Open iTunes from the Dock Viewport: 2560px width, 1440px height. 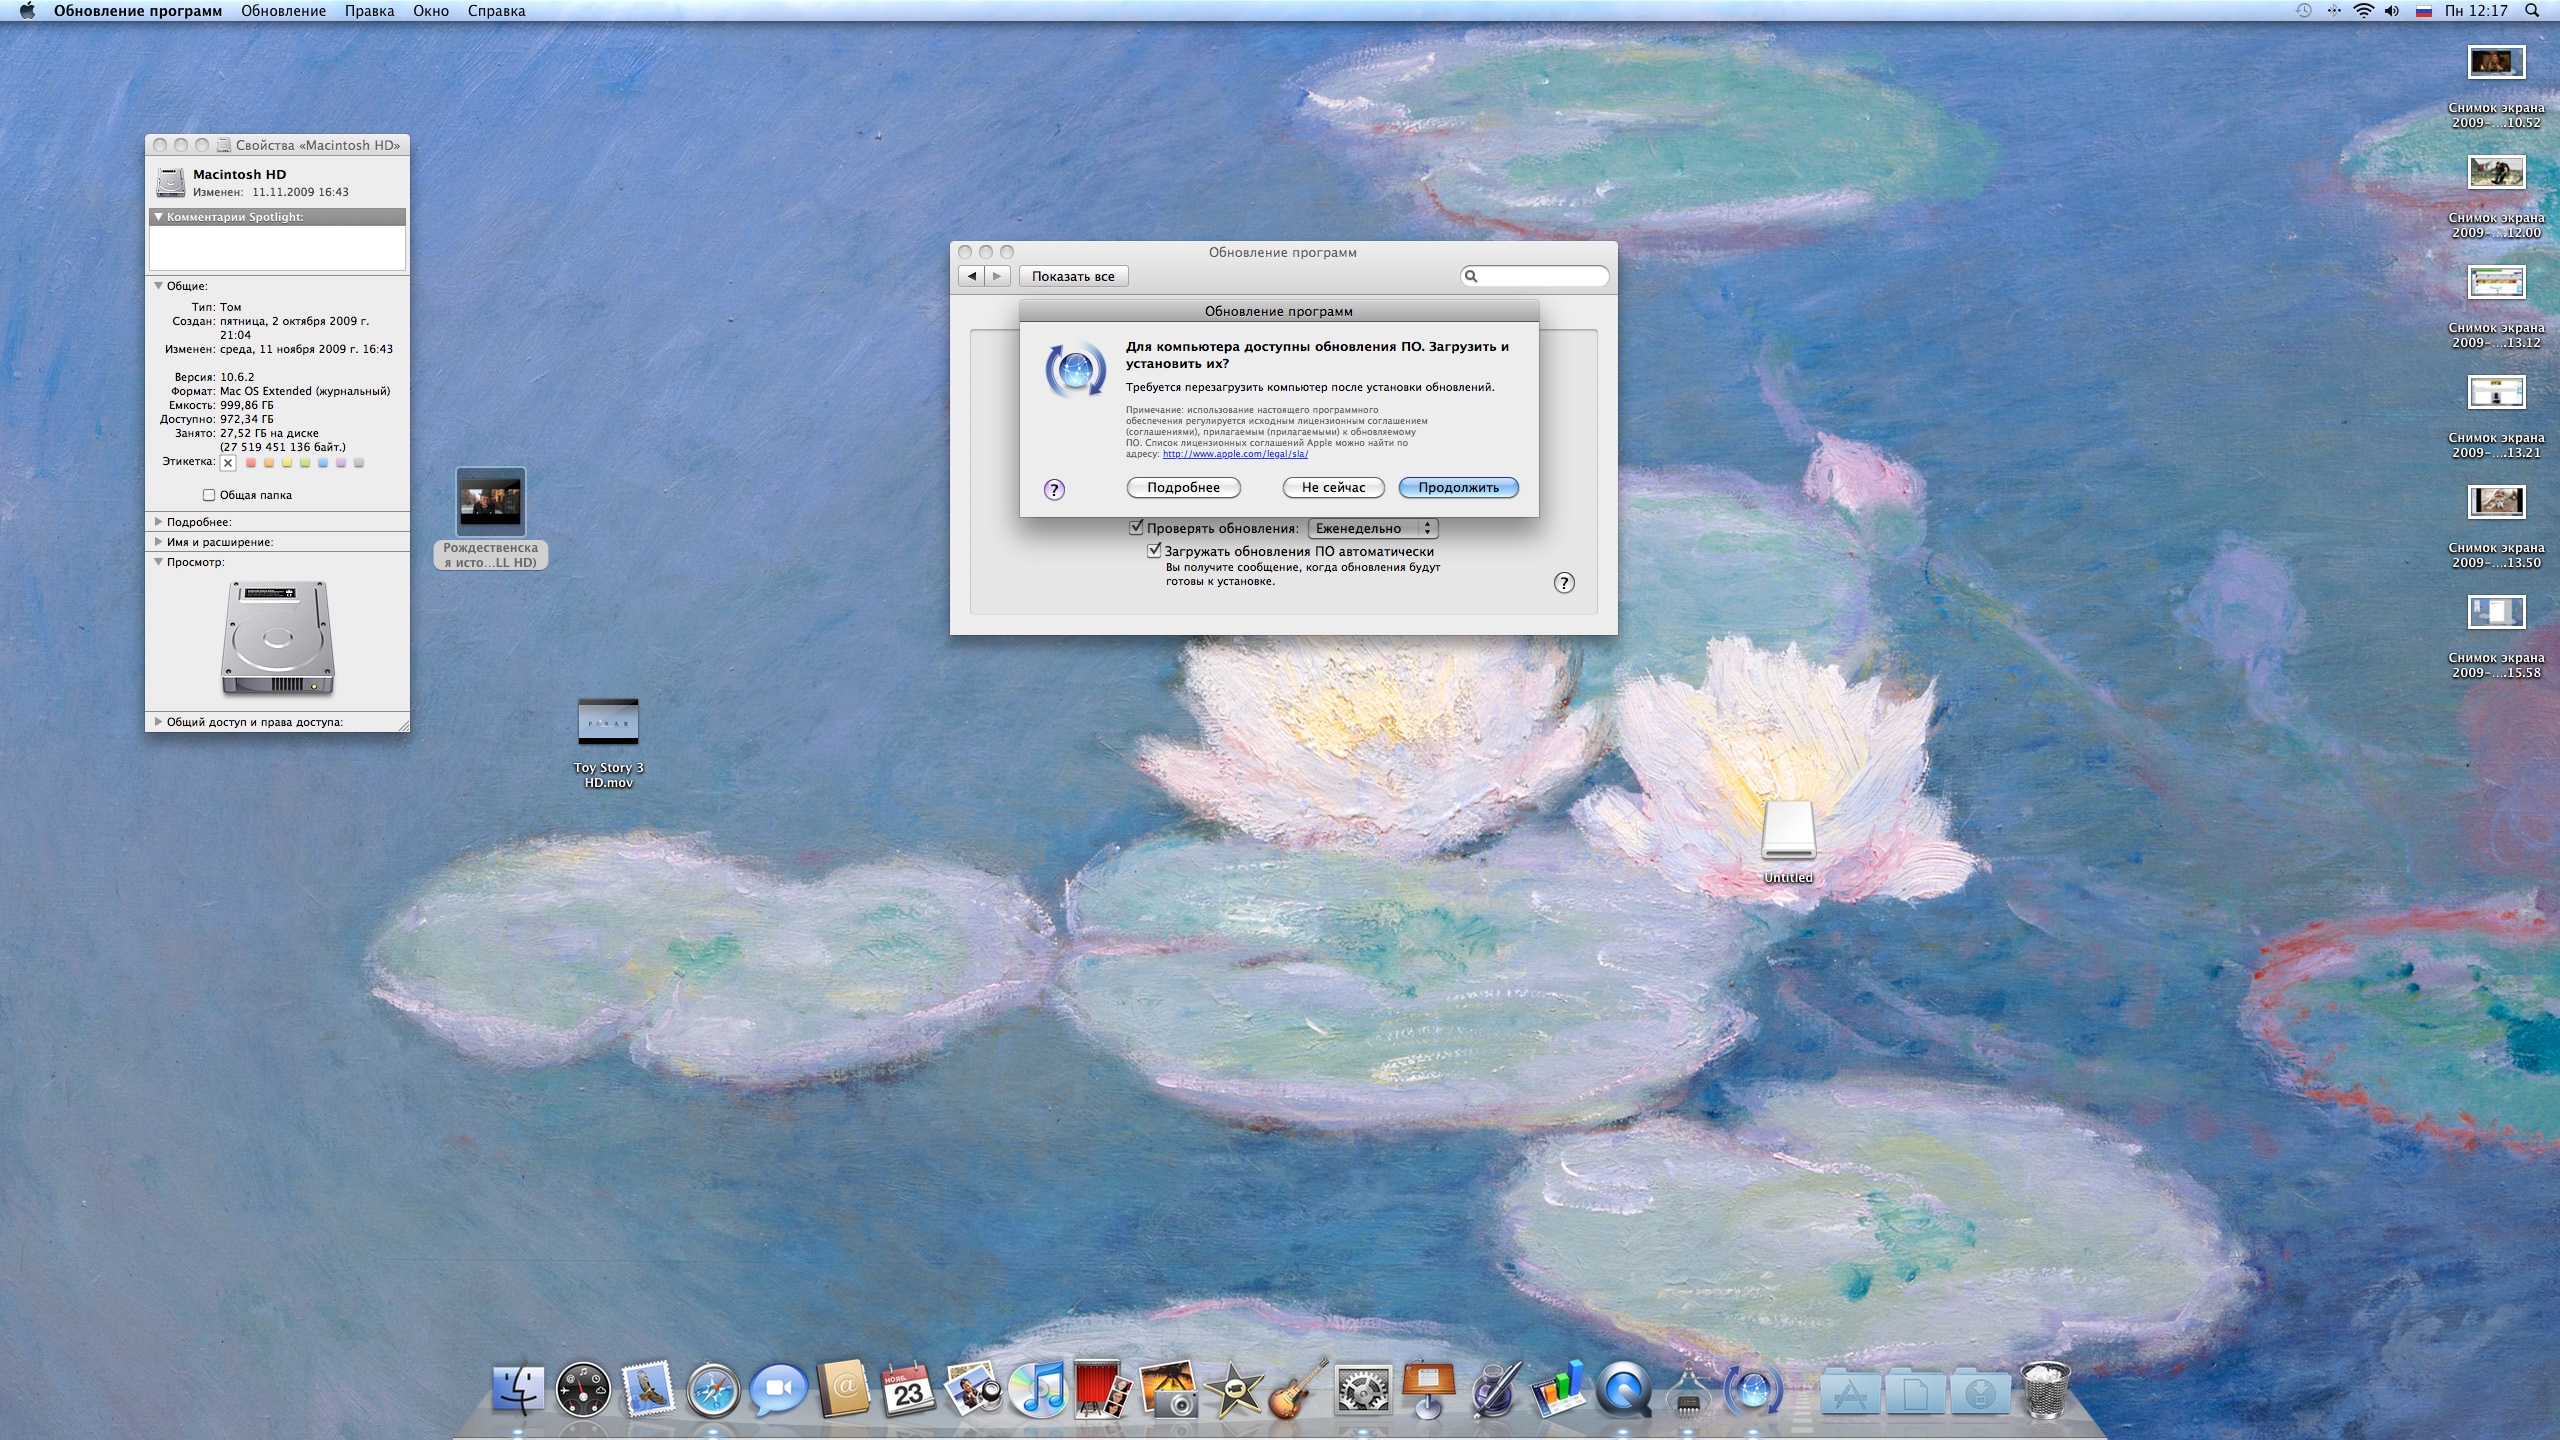1038,1390
